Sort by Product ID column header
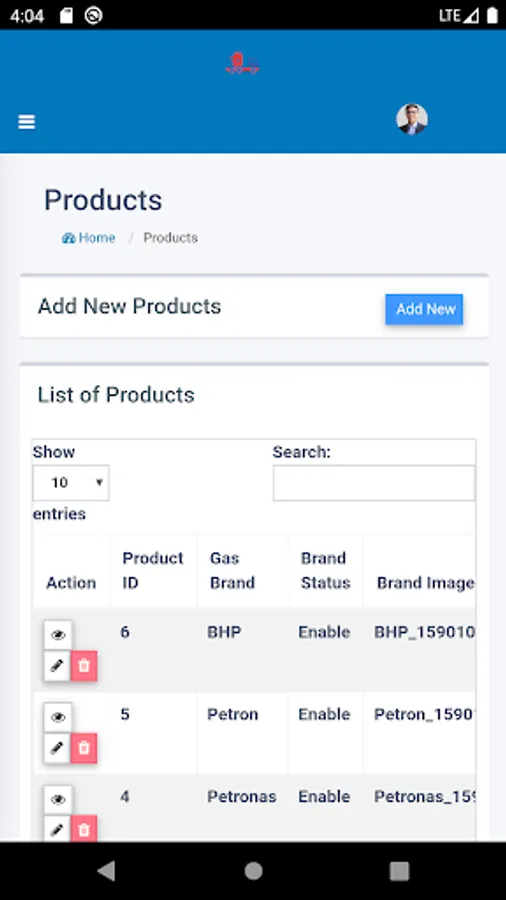Viewport: 506px width, 900px height. click(153, 571)
